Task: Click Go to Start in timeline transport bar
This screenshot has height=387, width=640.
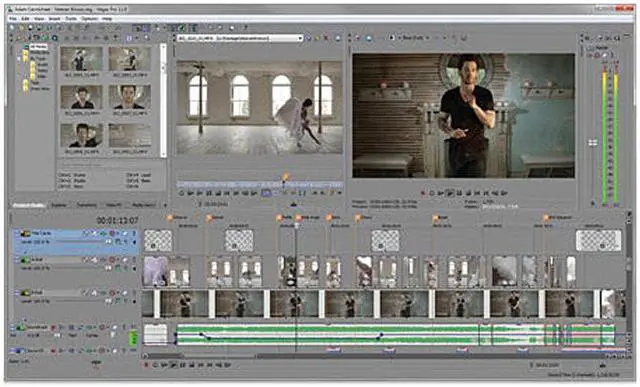Action: 200,365
